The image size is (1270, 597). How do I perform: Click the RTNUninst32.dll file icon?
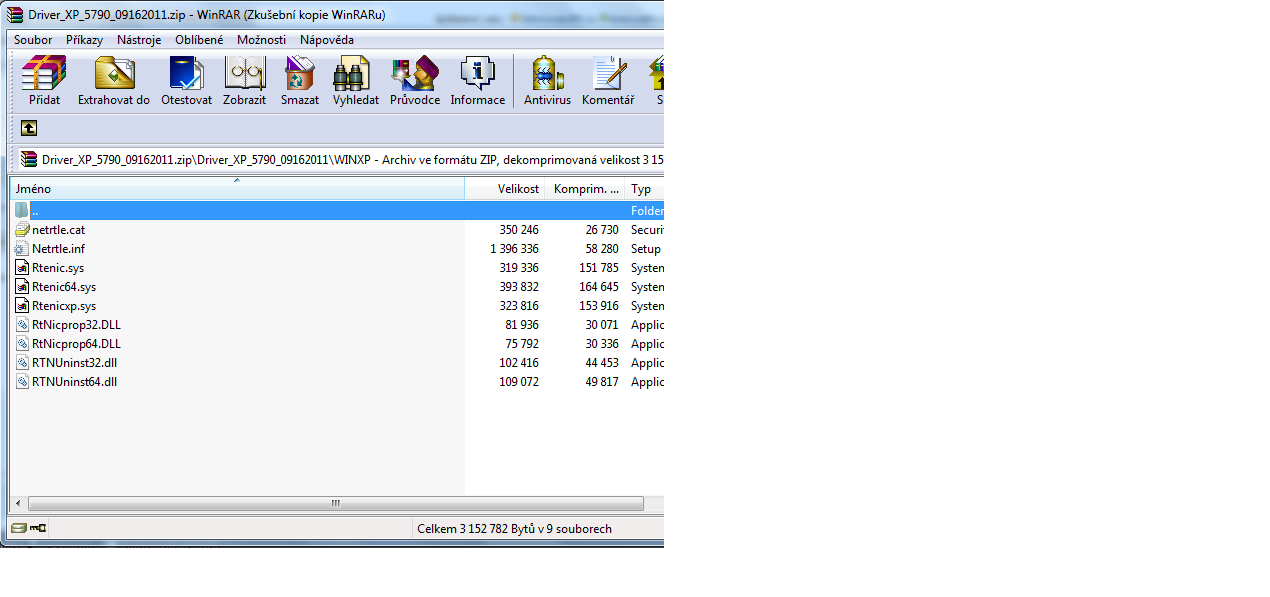click(x=23, y=363)
